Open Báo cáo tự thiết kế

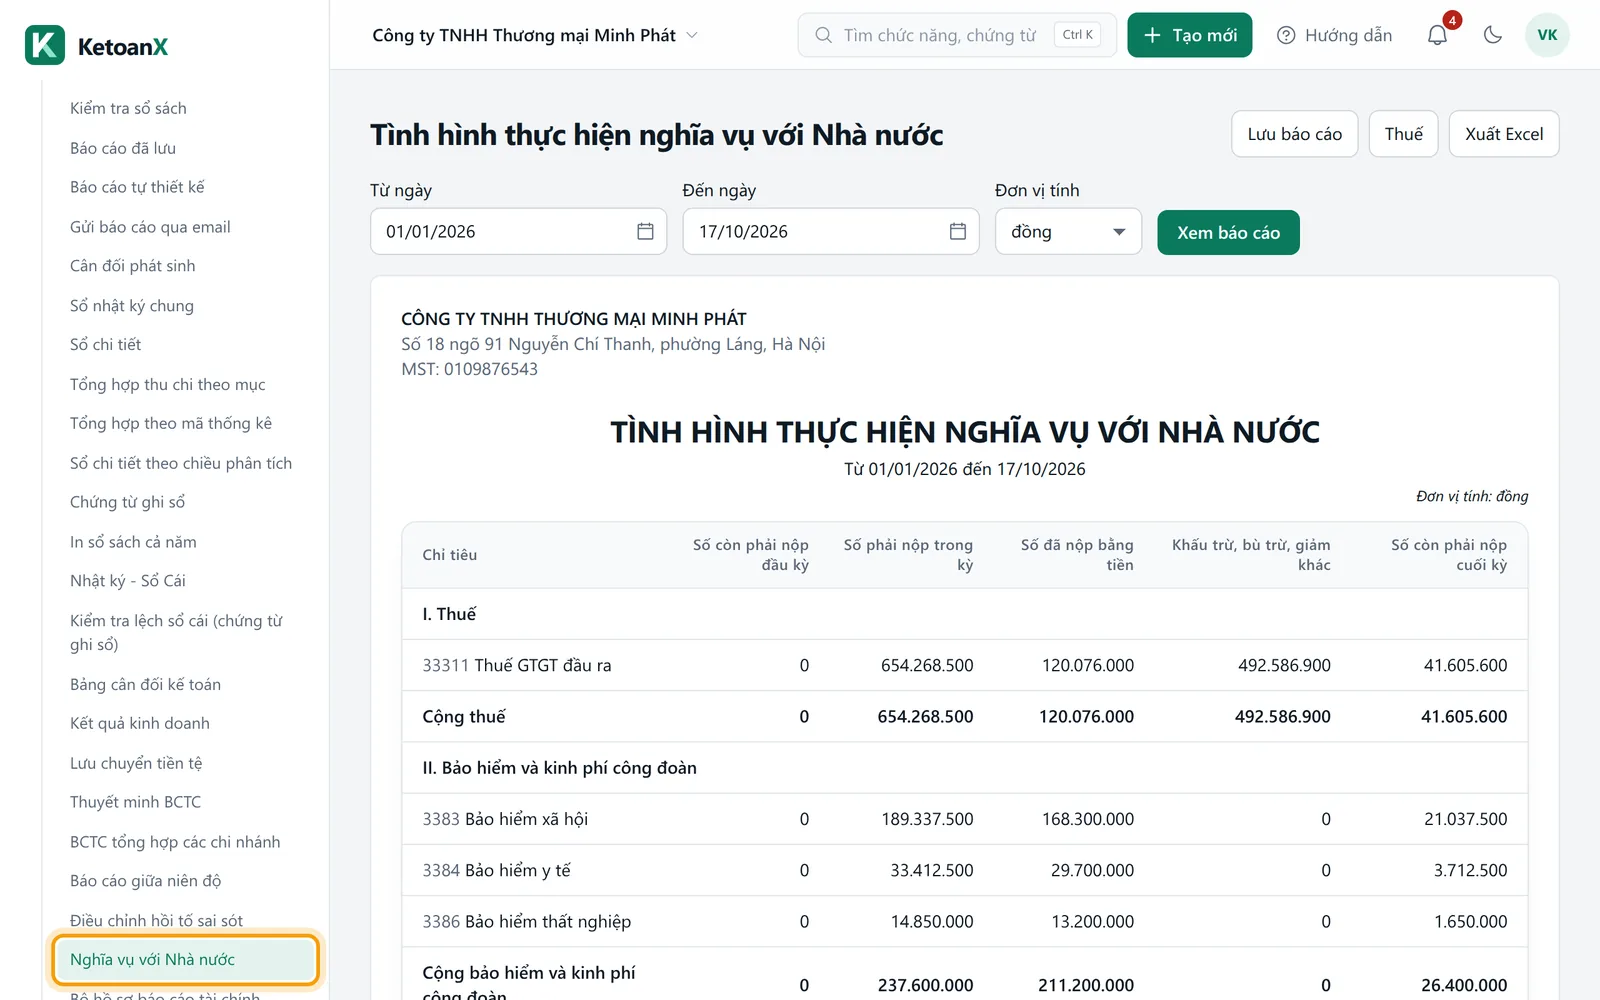point(137,187)
